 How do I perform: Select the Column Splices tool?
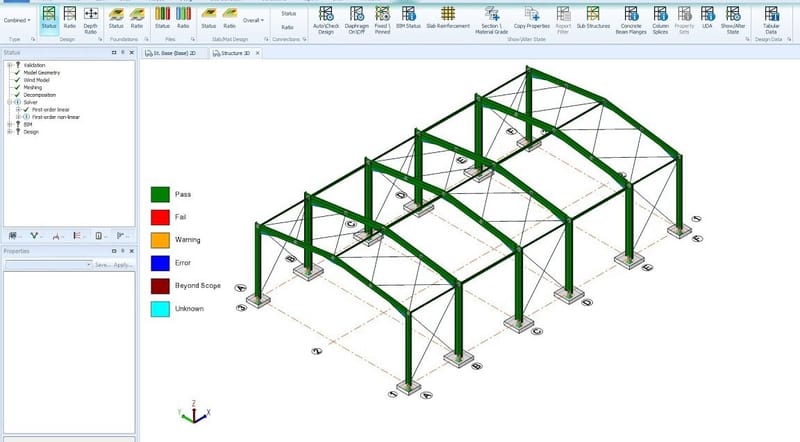click(660, 20)
